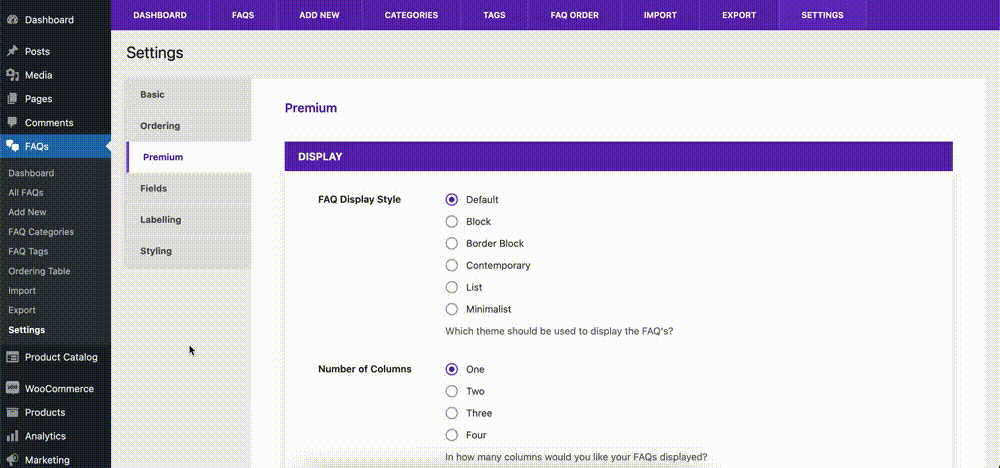Click the Comments speech bubble icon
Image resolution: width=1000 pixels, height=468 pixels.
pos(12,122)
